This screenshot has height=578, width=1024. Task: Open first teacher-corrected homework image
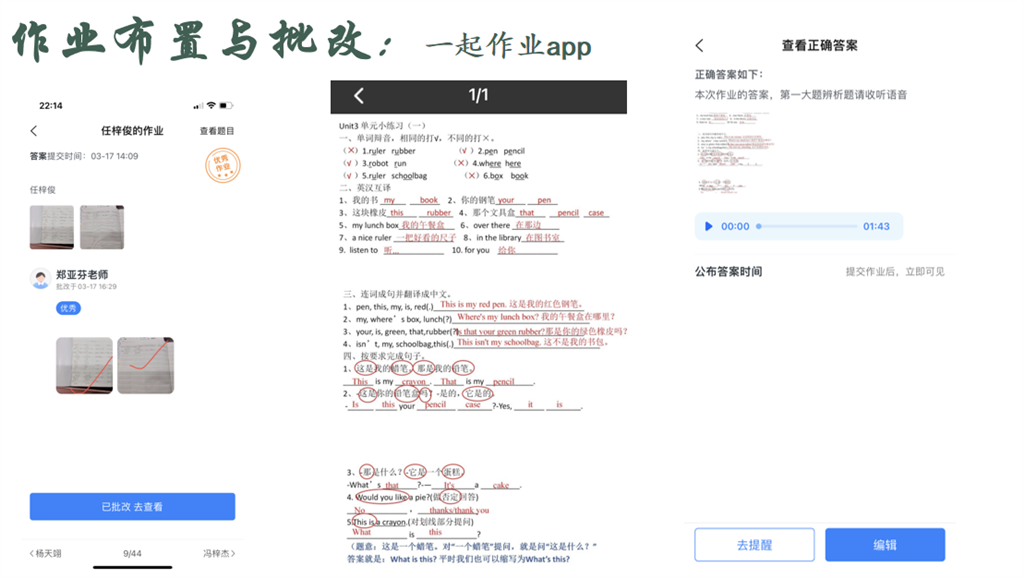point(84,366)
